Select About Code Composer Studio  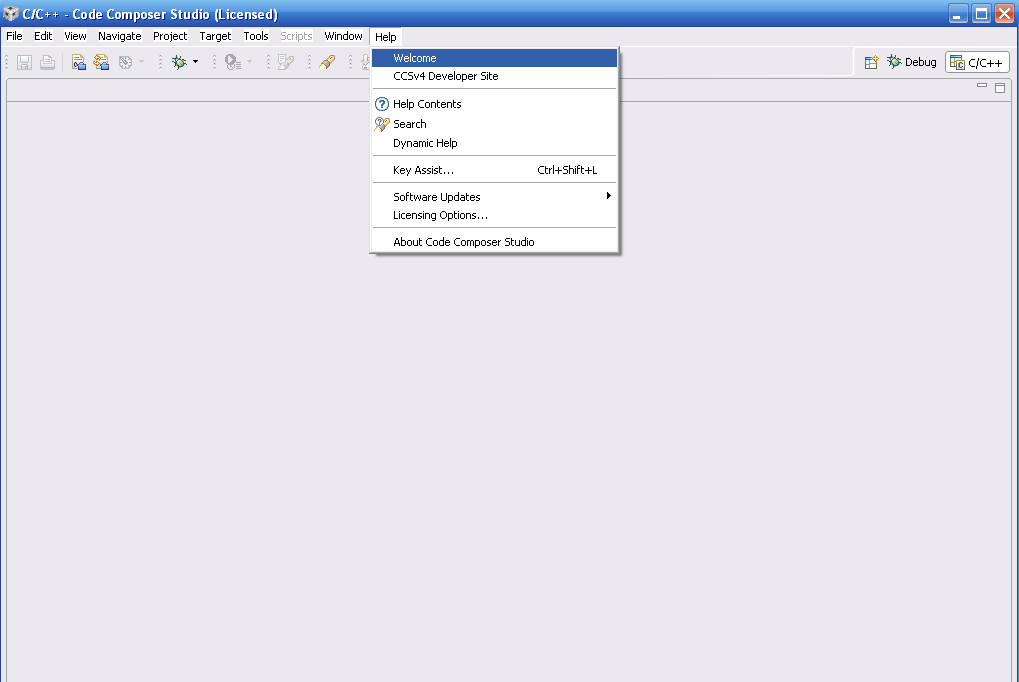click(x=495, y=242)
